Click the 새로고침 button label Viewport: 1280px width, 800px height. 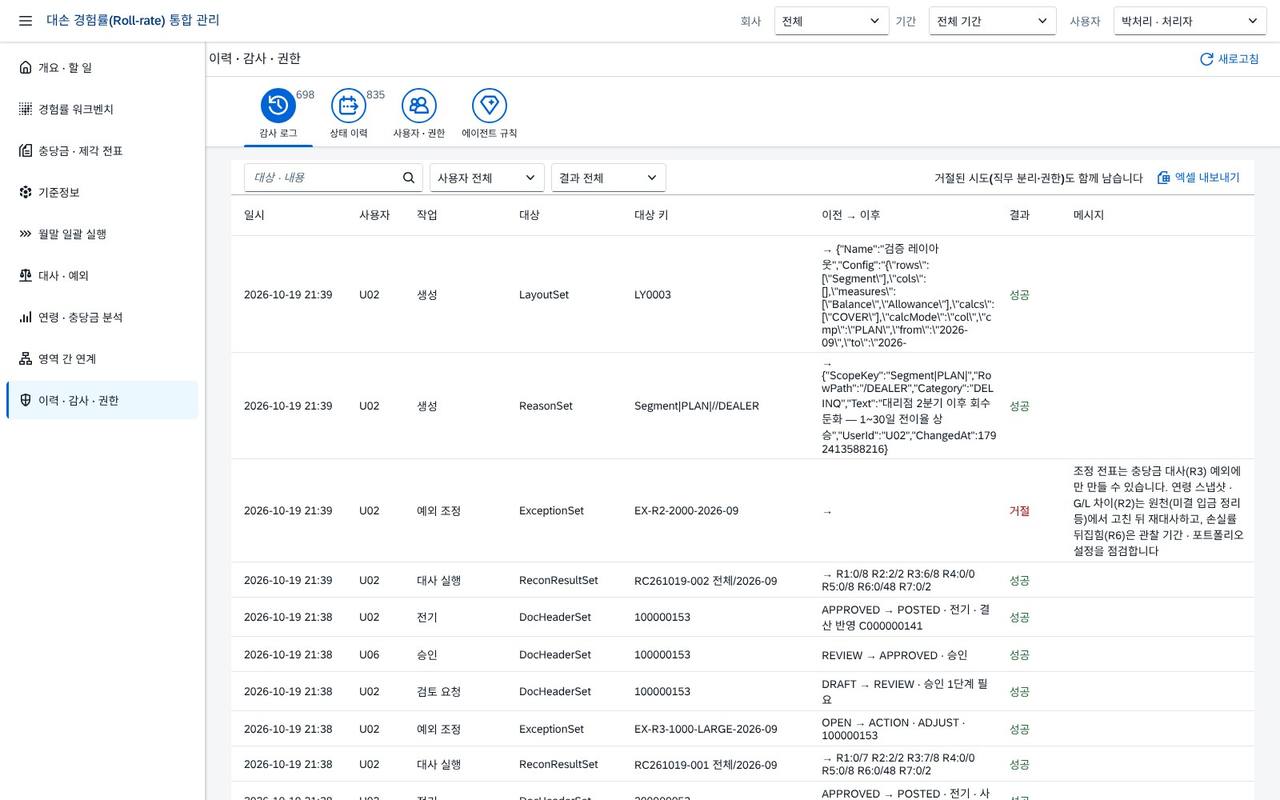(x=1238, y=59)
